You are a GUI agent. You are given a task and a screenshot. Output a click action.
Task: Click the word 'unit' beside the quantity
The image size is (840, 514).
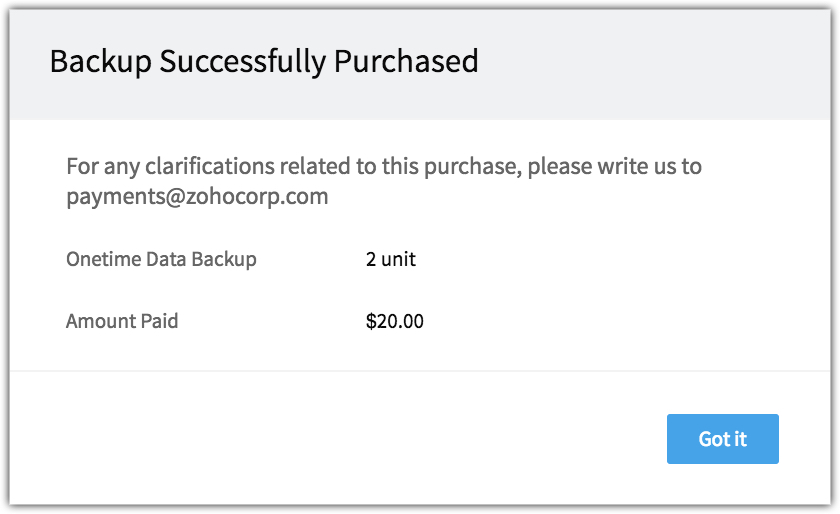click(x=399, y=259)
